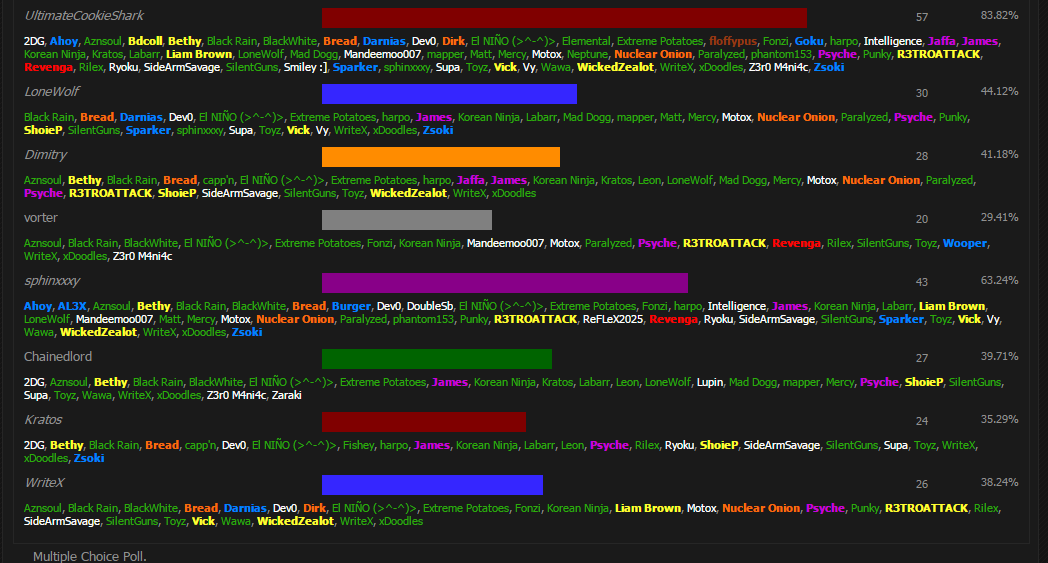Click voter Dirk in the WriteX list

[x=314, y=508]
